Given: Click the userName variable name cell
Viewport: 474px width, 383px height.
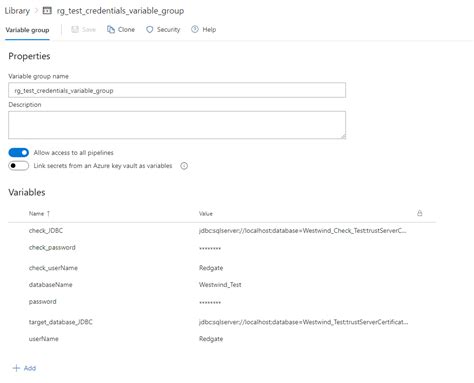Looking at the screenshot, I should coord(44,339).
